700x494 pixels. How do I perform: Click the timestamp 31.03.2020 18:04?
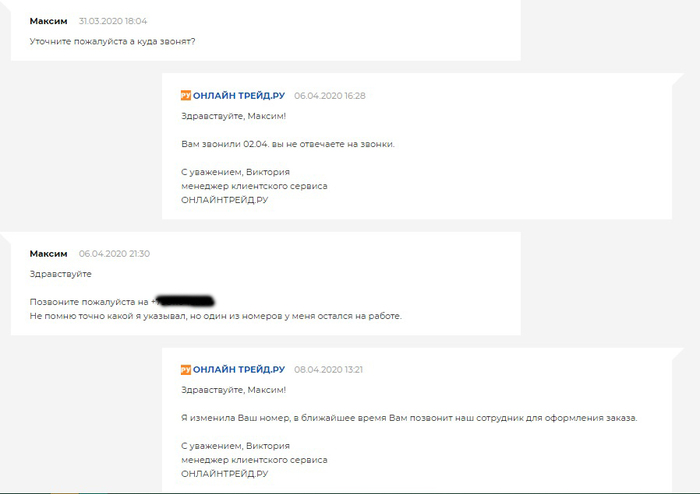point(112,21)
